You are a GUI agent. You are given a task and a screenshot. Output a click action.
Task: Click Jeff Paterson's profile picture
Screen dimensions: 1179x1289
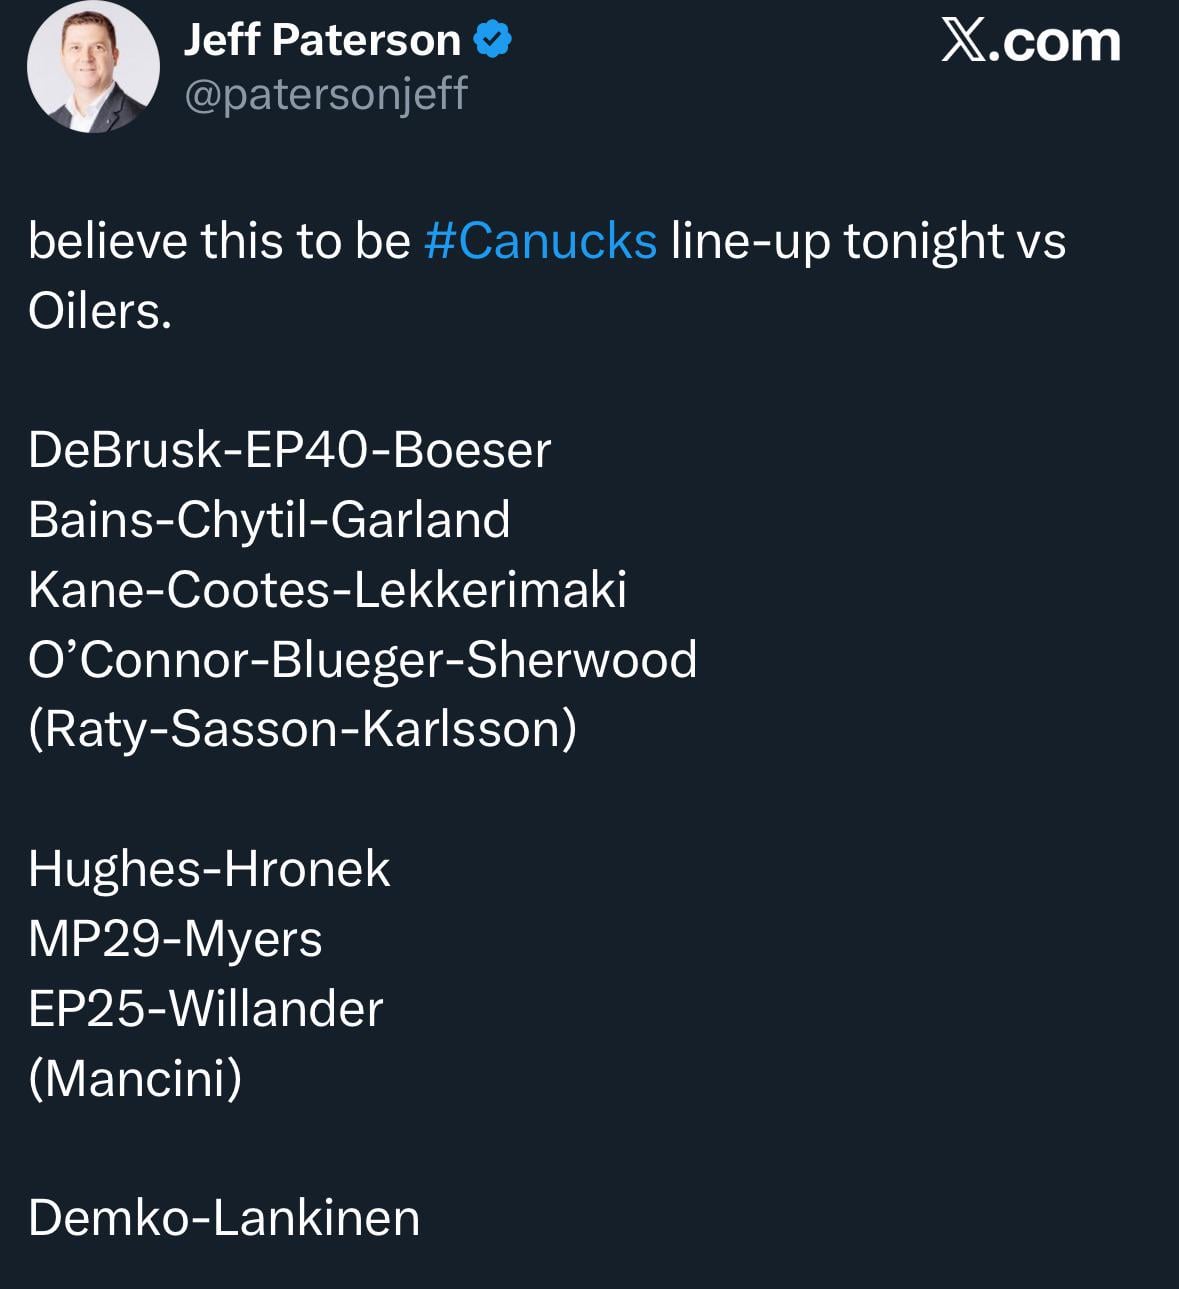click(92, 67)
